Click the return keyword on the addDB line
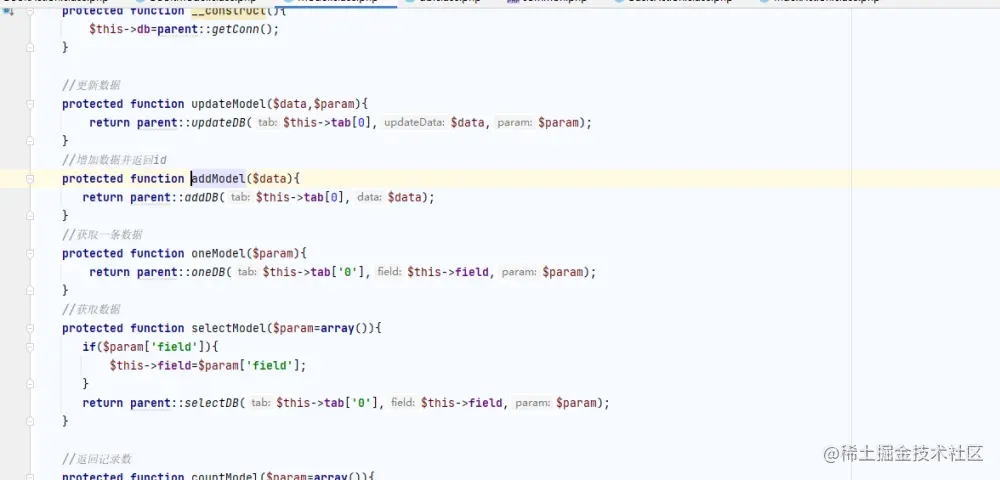 [x=103, y=198]
